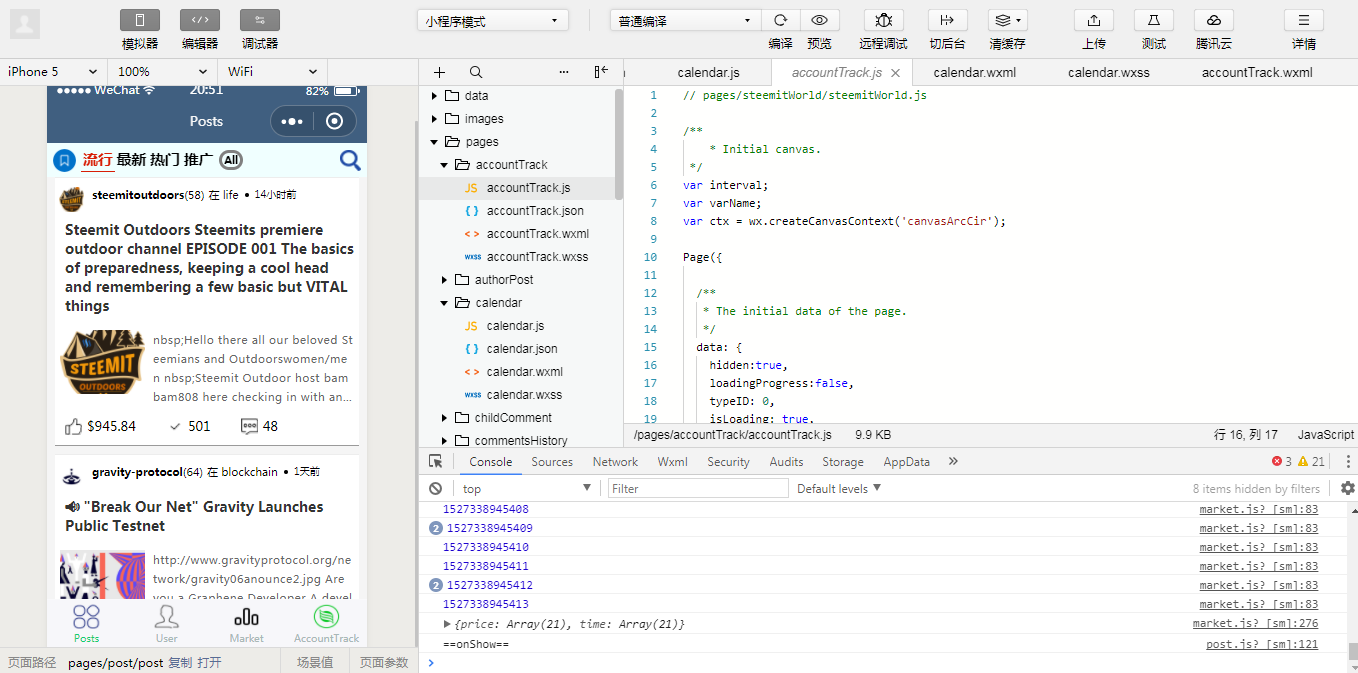Switch to Wxml devtools tab
Screen dimensions: 1358x673
click(x=672, y=462)
